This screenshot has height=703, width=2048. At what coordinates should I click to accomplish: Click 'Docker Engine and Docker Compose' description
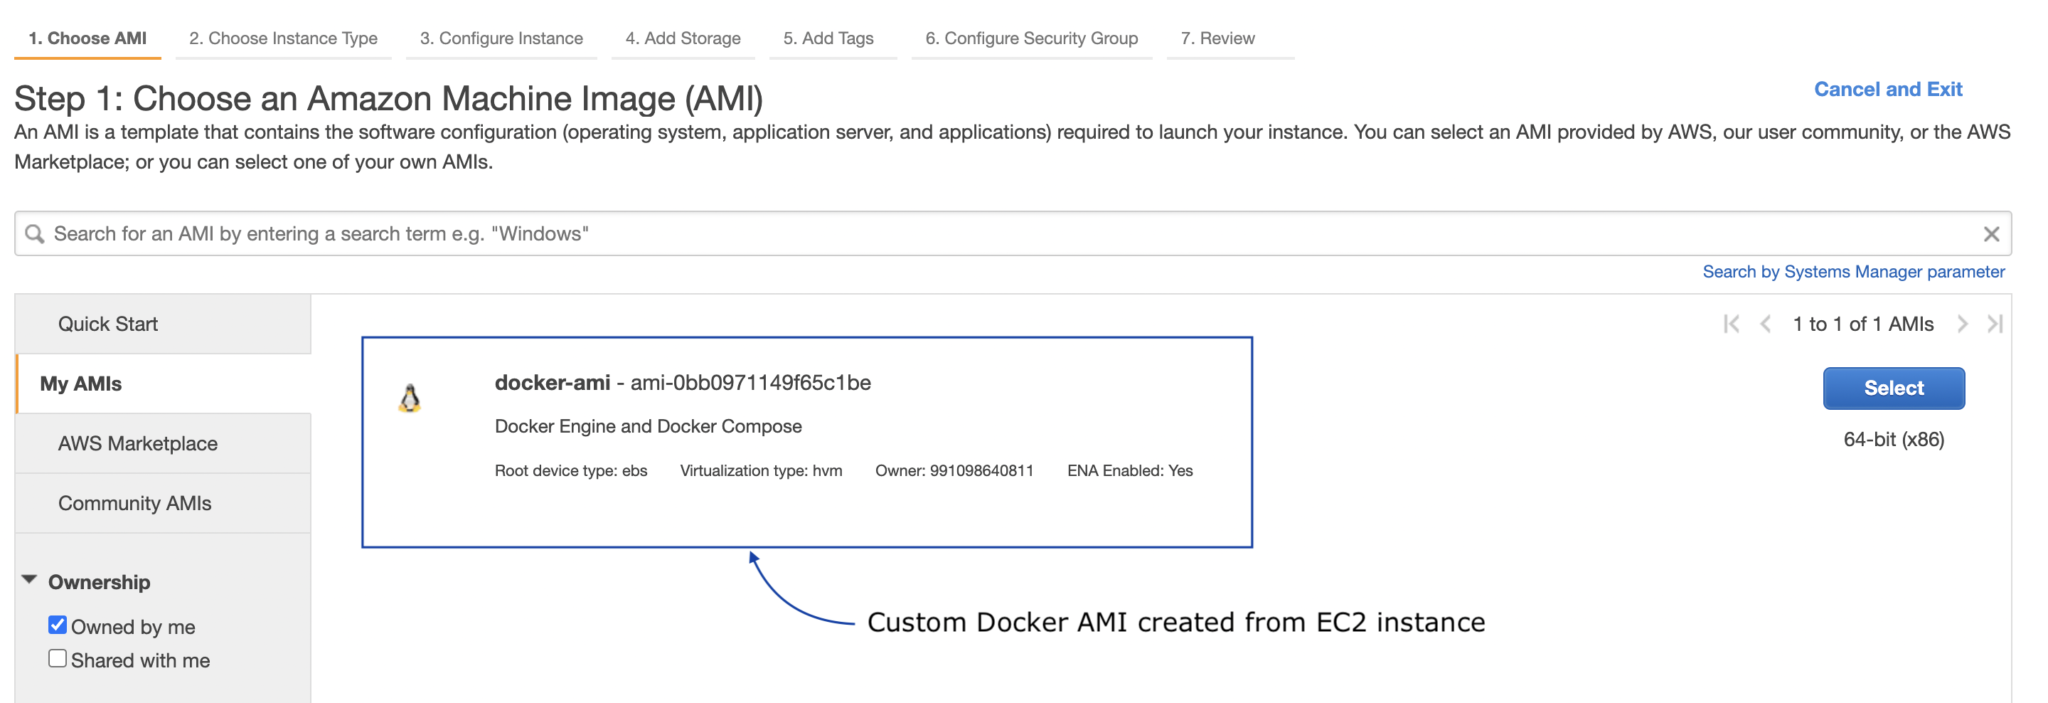click(x=648, y=426)
